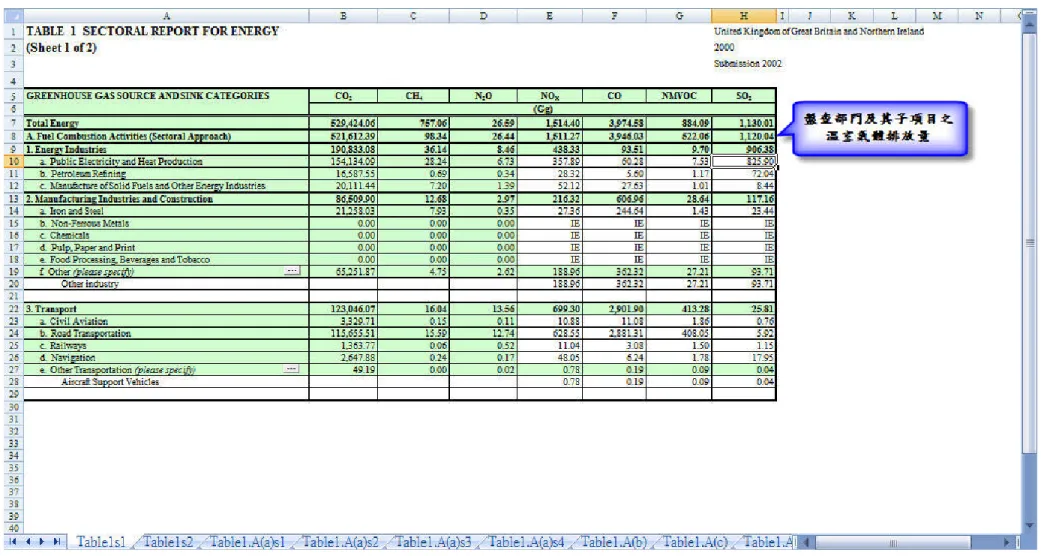
Task: Select Transport CO value 2,901.90
Action: [614, 309]
